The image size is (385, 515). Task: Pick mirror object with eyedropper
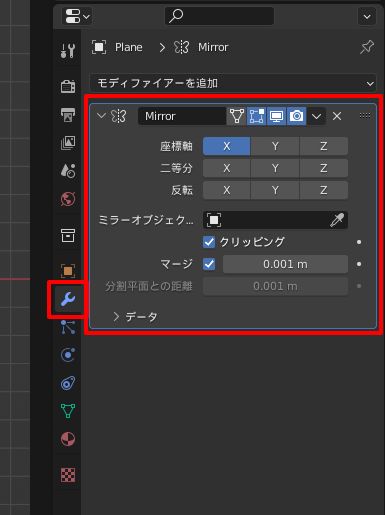(337, 220)
